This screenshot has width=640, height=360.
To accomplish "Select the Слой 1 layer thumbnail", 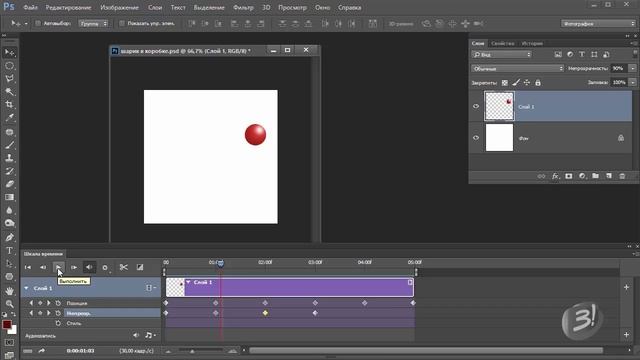I will click(499, 106).
